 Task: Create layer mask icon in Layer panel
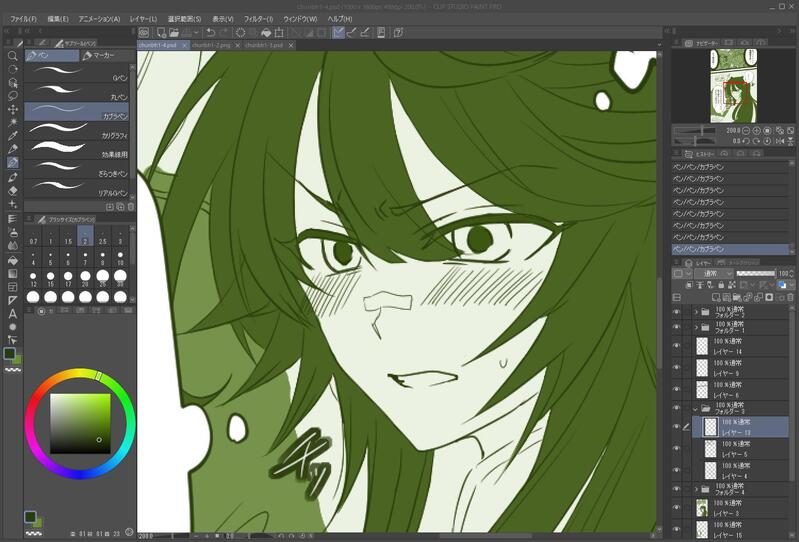tap(769, 297)
